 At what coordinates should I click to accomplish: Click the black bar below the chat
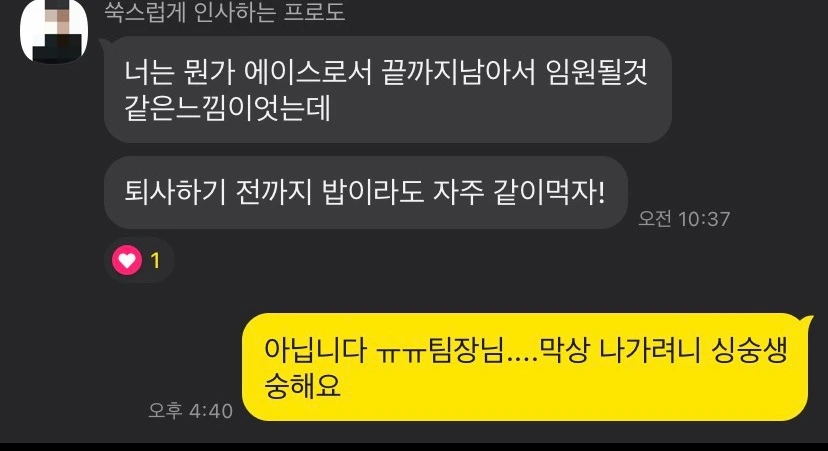414,447
